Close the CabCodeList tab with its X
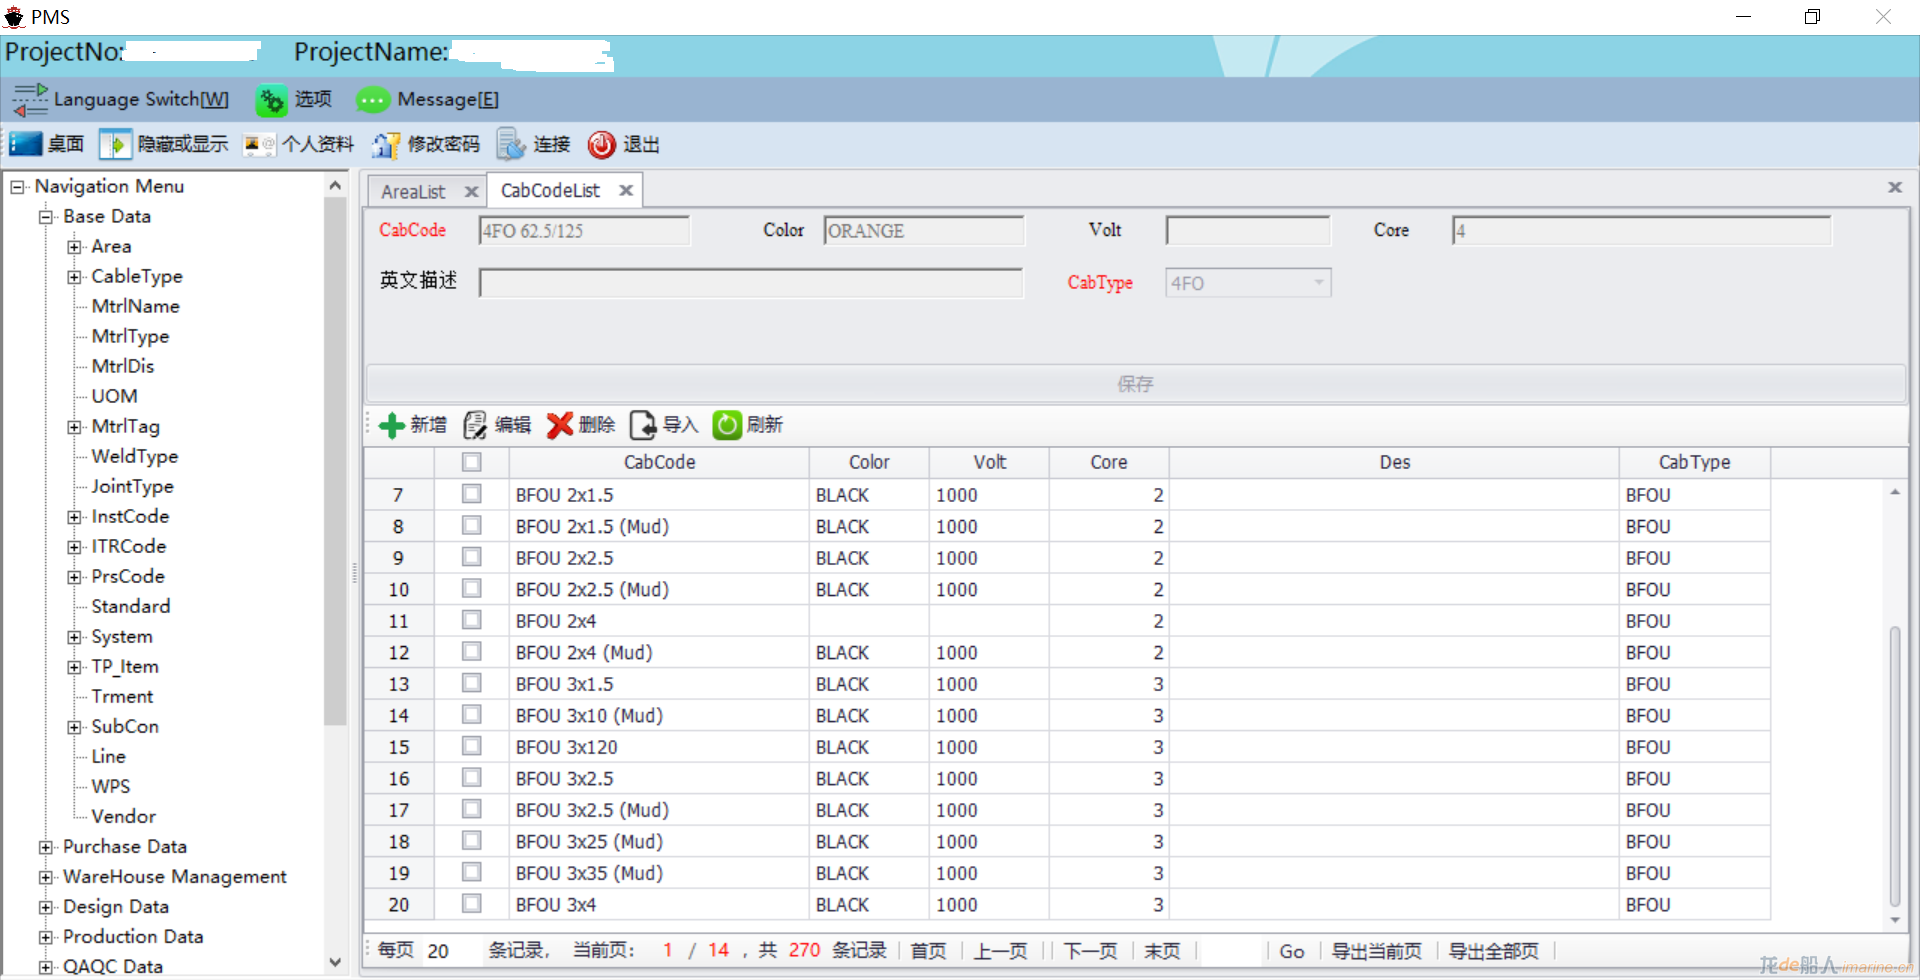This screenshot has width=1920, height=980. pyautogui.click(x=626, y=190)
